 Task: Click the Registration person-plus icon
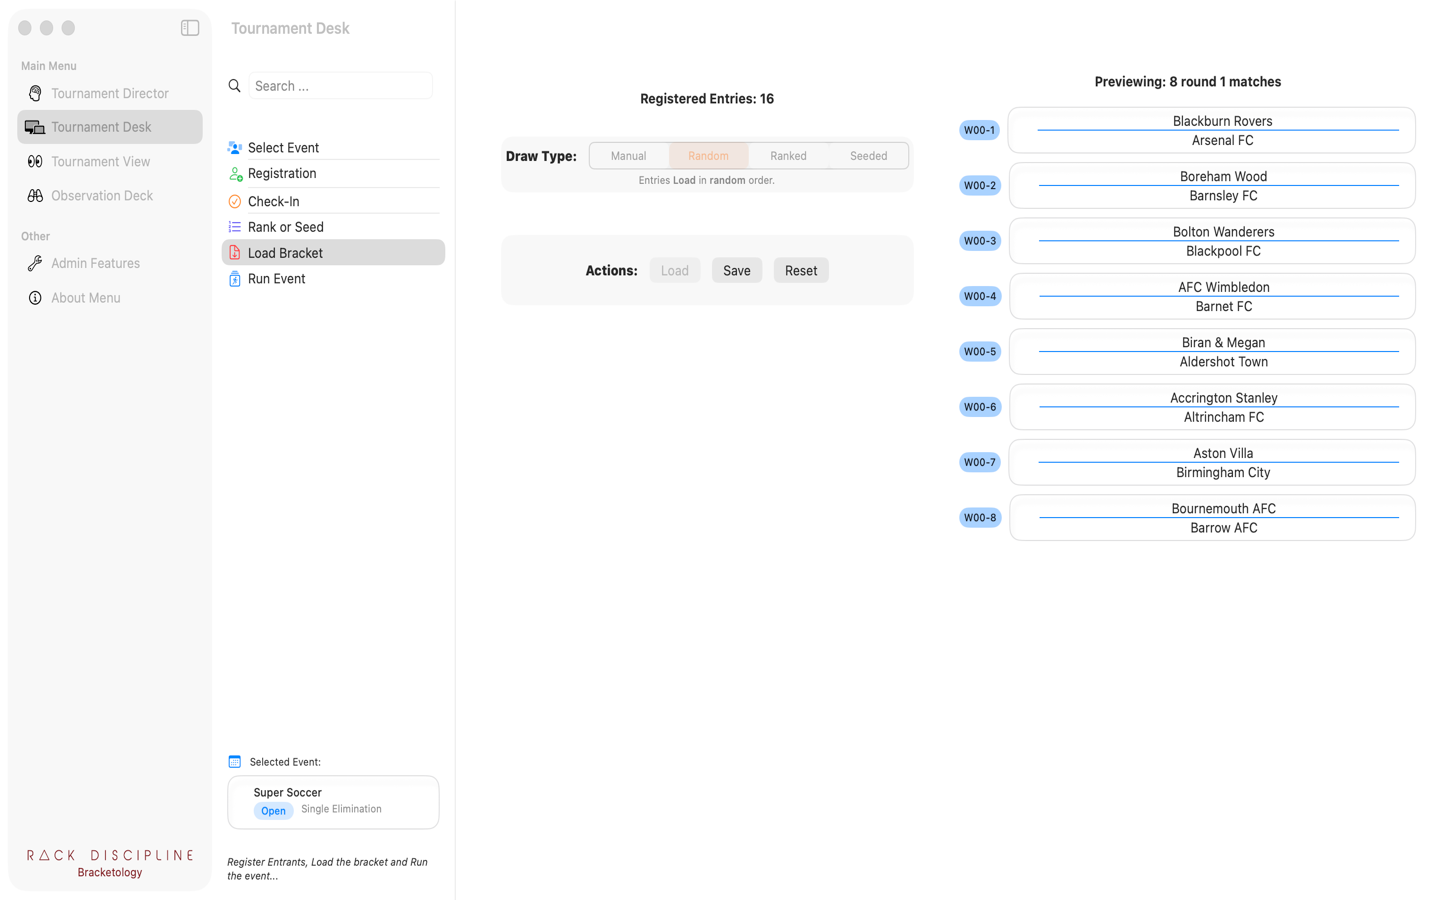[x=235, y=174]
